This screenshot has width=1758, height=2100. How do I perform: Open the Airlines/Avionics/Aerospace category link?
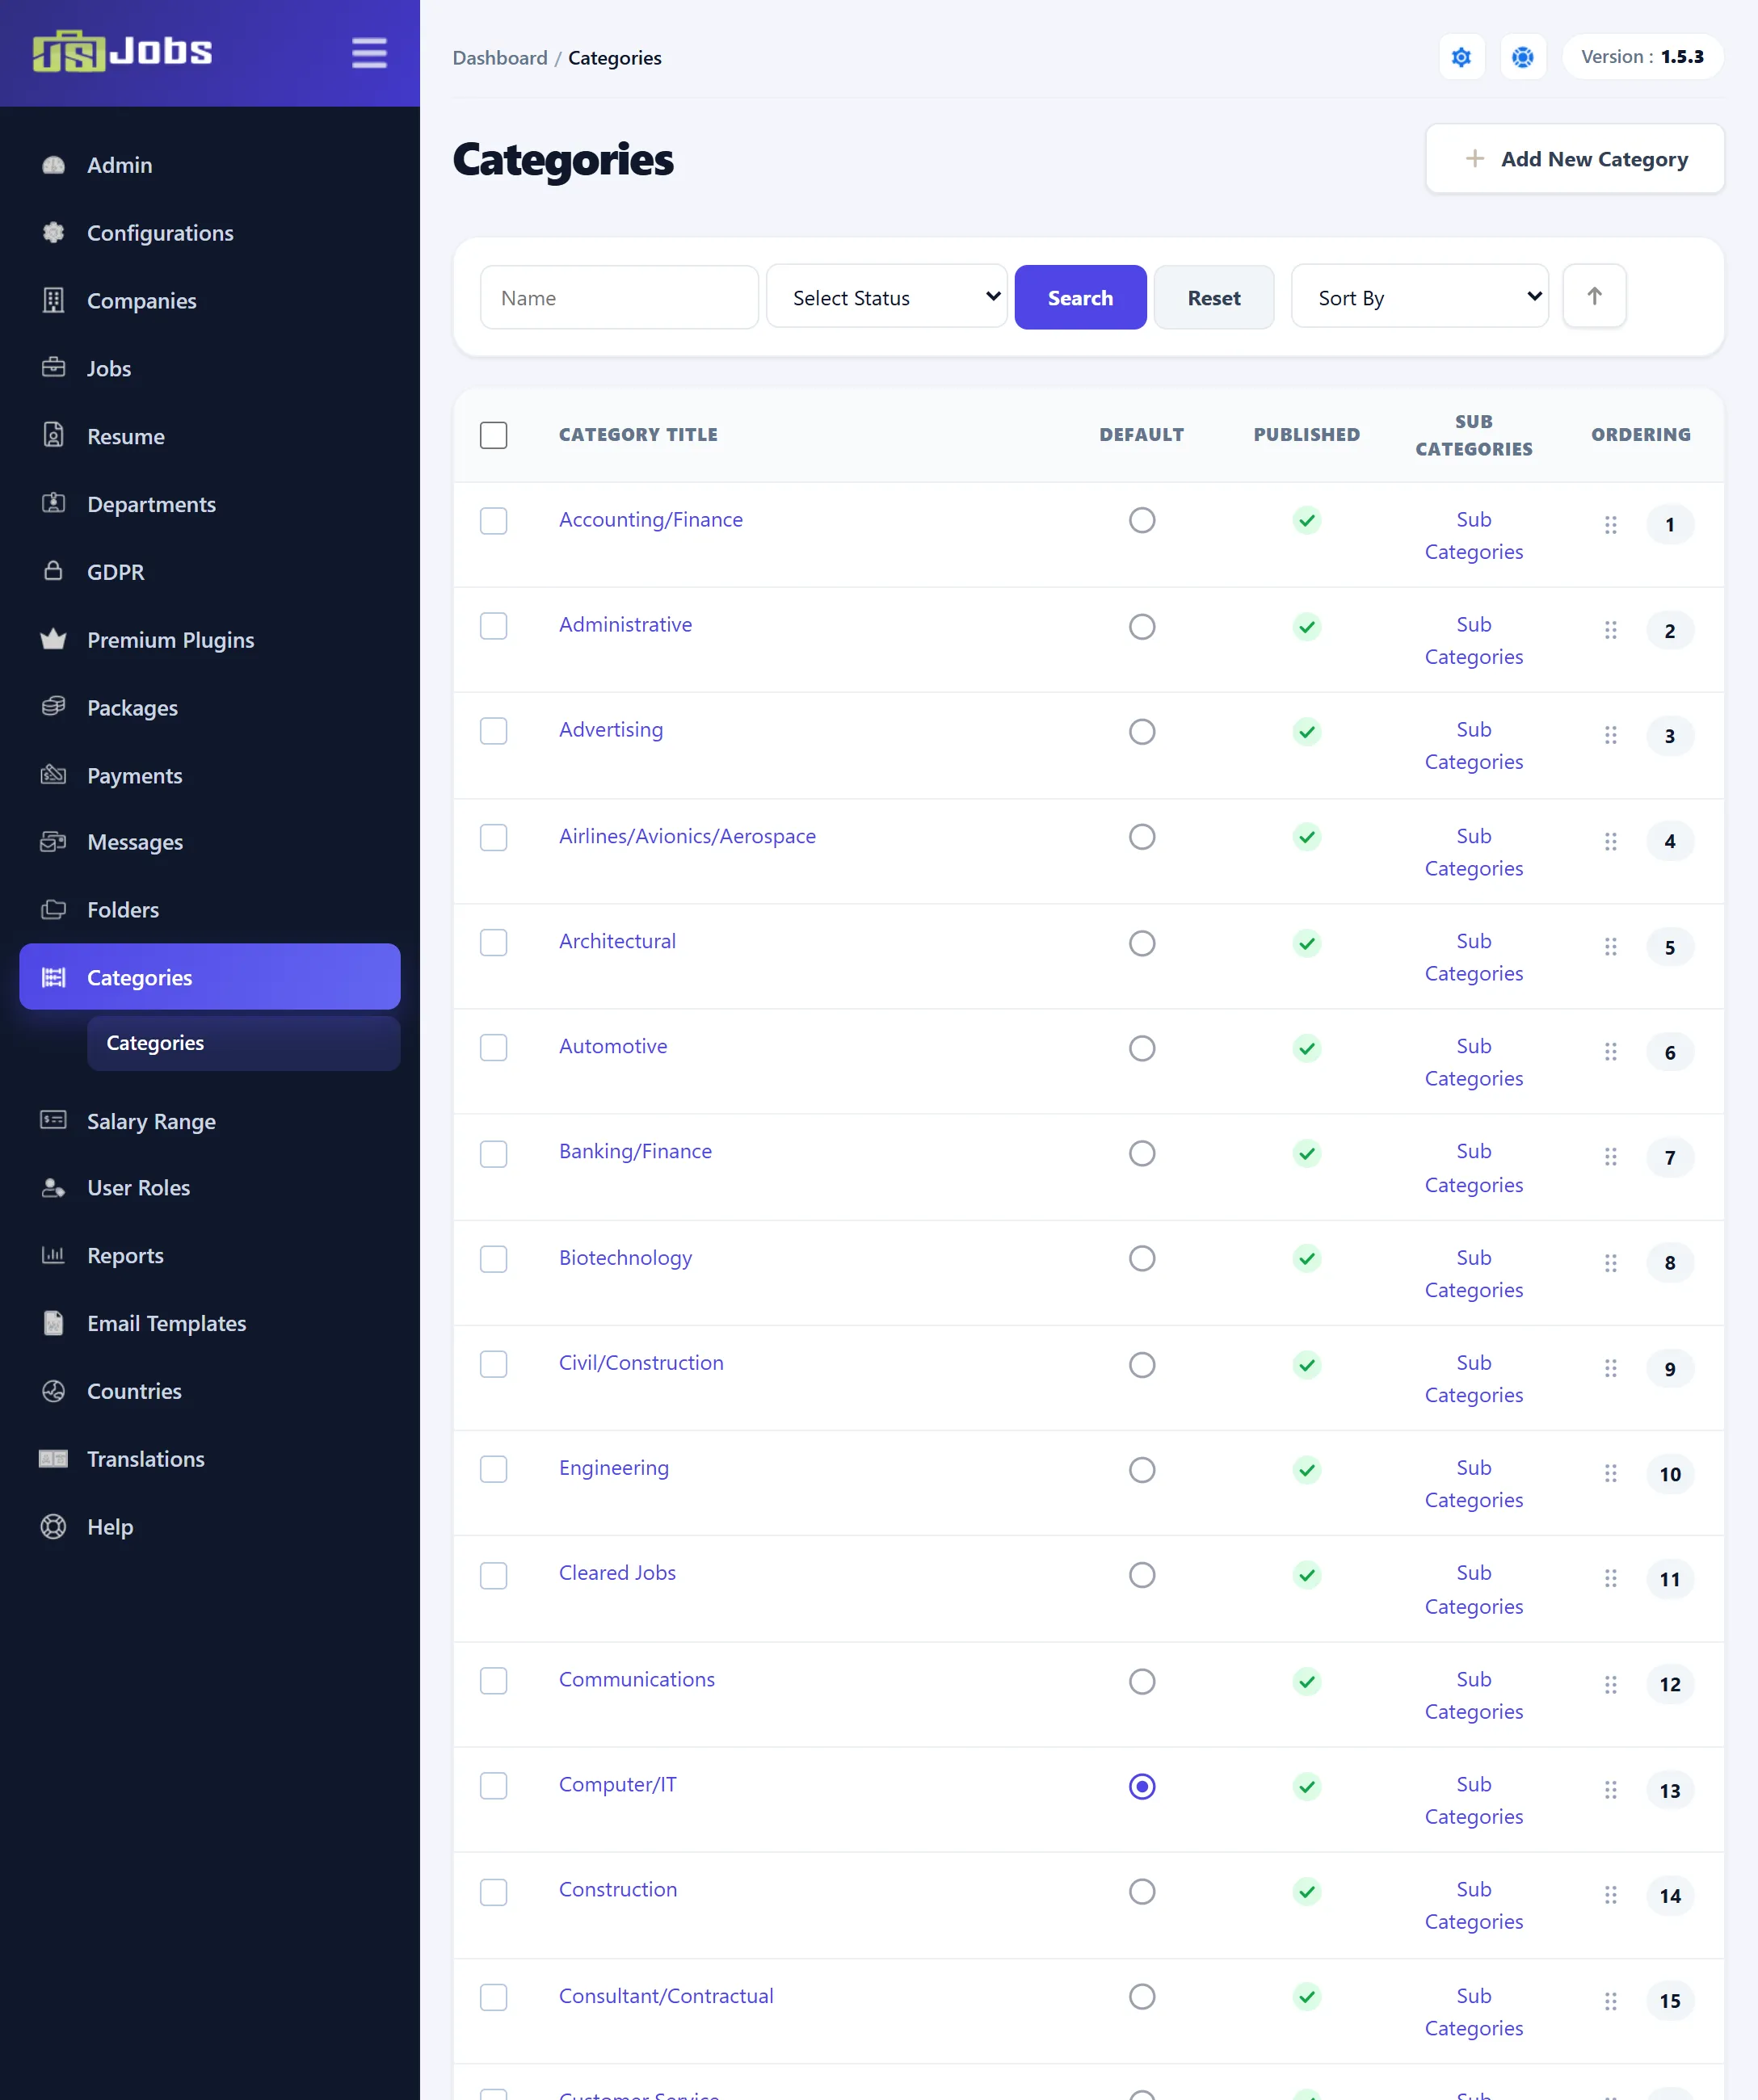click(687, 836)
